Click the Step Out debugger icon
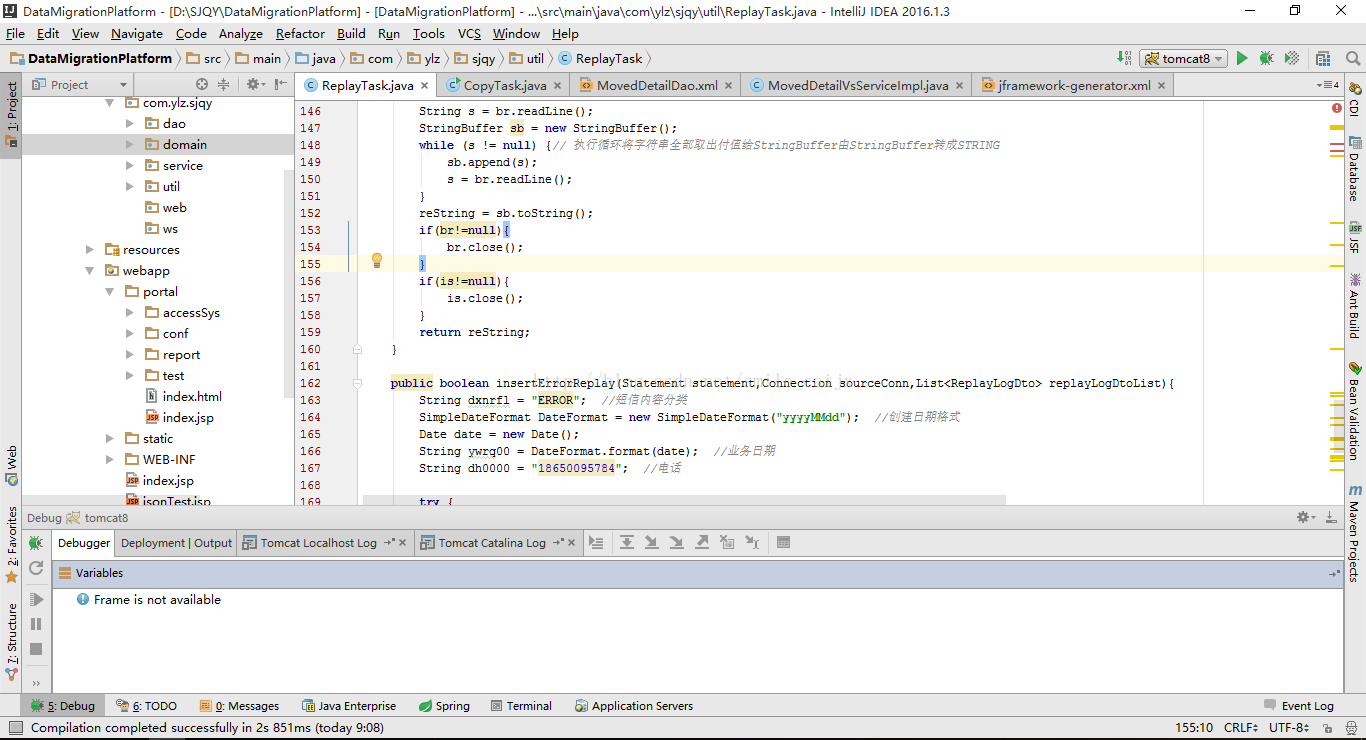1366x740 pixels. pyautogui.click(x=702, y=543)
